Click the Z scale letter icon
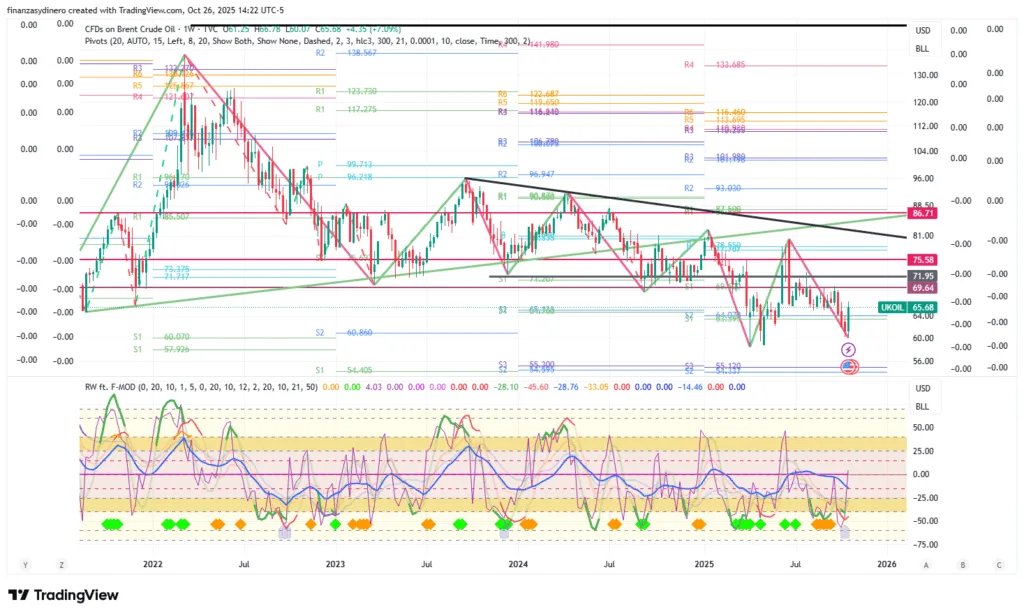Image resolution: width=1024 pixels, height=616 pixels. point(61,564)
